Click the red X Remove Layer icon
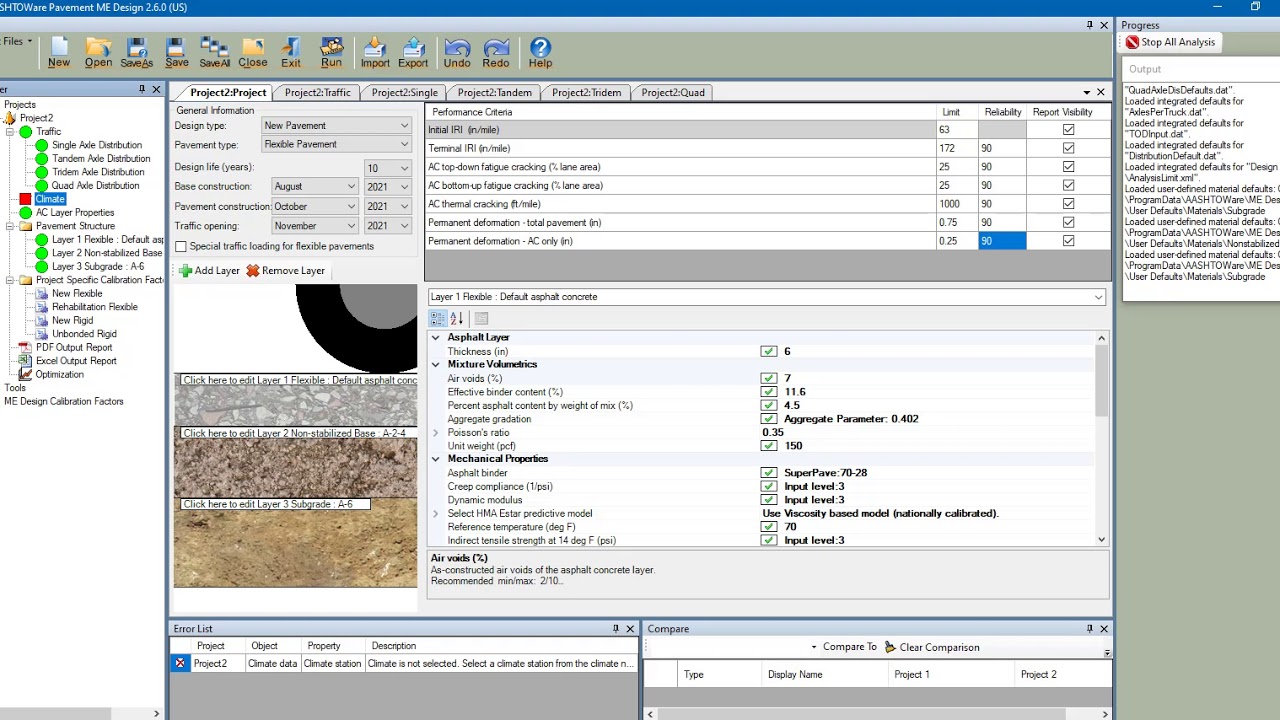The image size is (1280, 720). point(253,271)
